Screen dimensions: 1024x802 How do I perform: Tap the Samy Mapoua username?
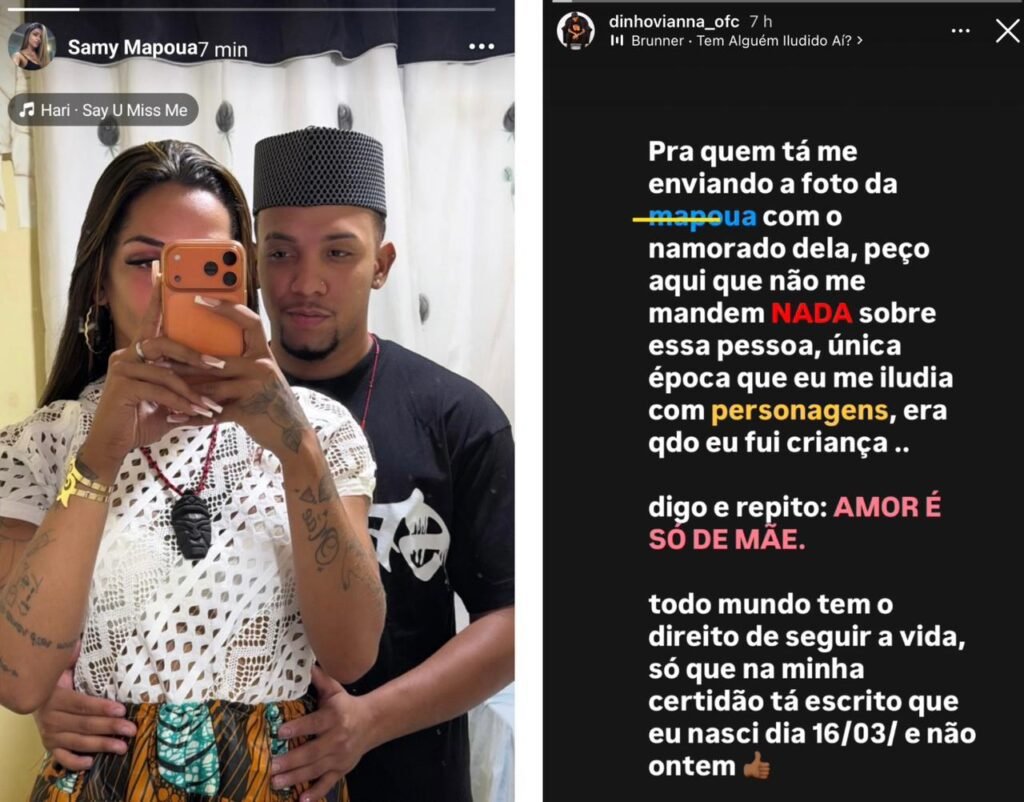click(133, 48)
